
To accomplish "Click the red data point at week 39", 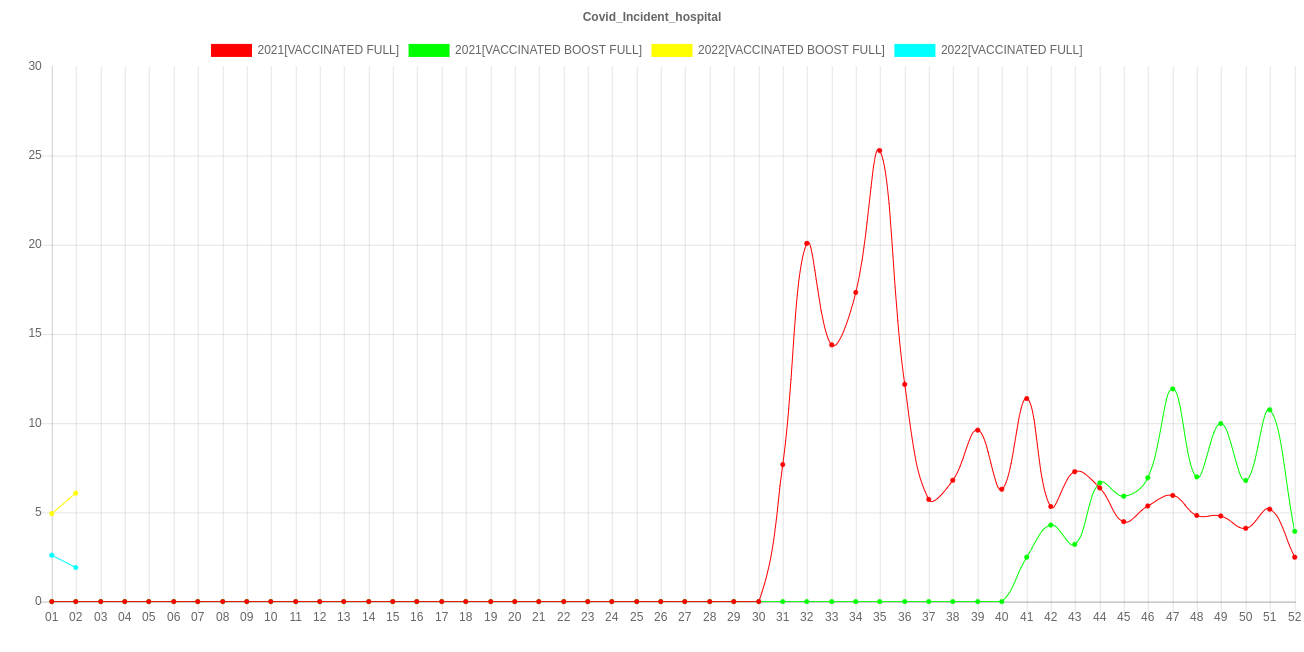I will (x=977, y=430).
